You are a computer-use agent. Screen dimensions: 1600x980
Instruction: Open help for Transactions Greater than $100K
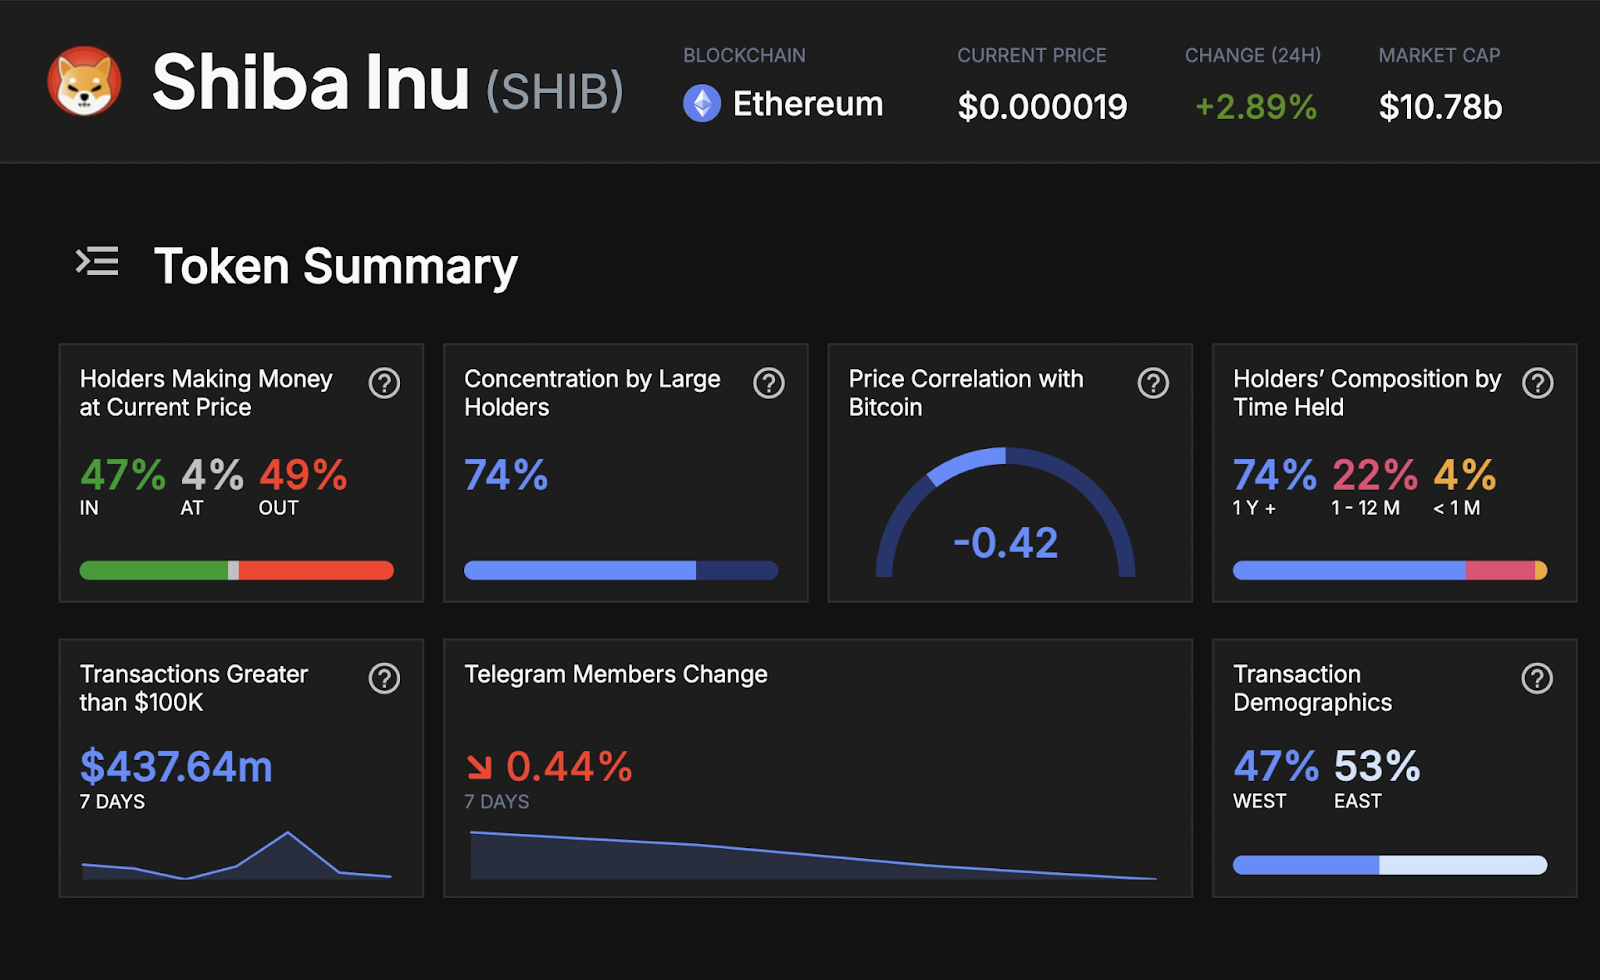(384, 678)
